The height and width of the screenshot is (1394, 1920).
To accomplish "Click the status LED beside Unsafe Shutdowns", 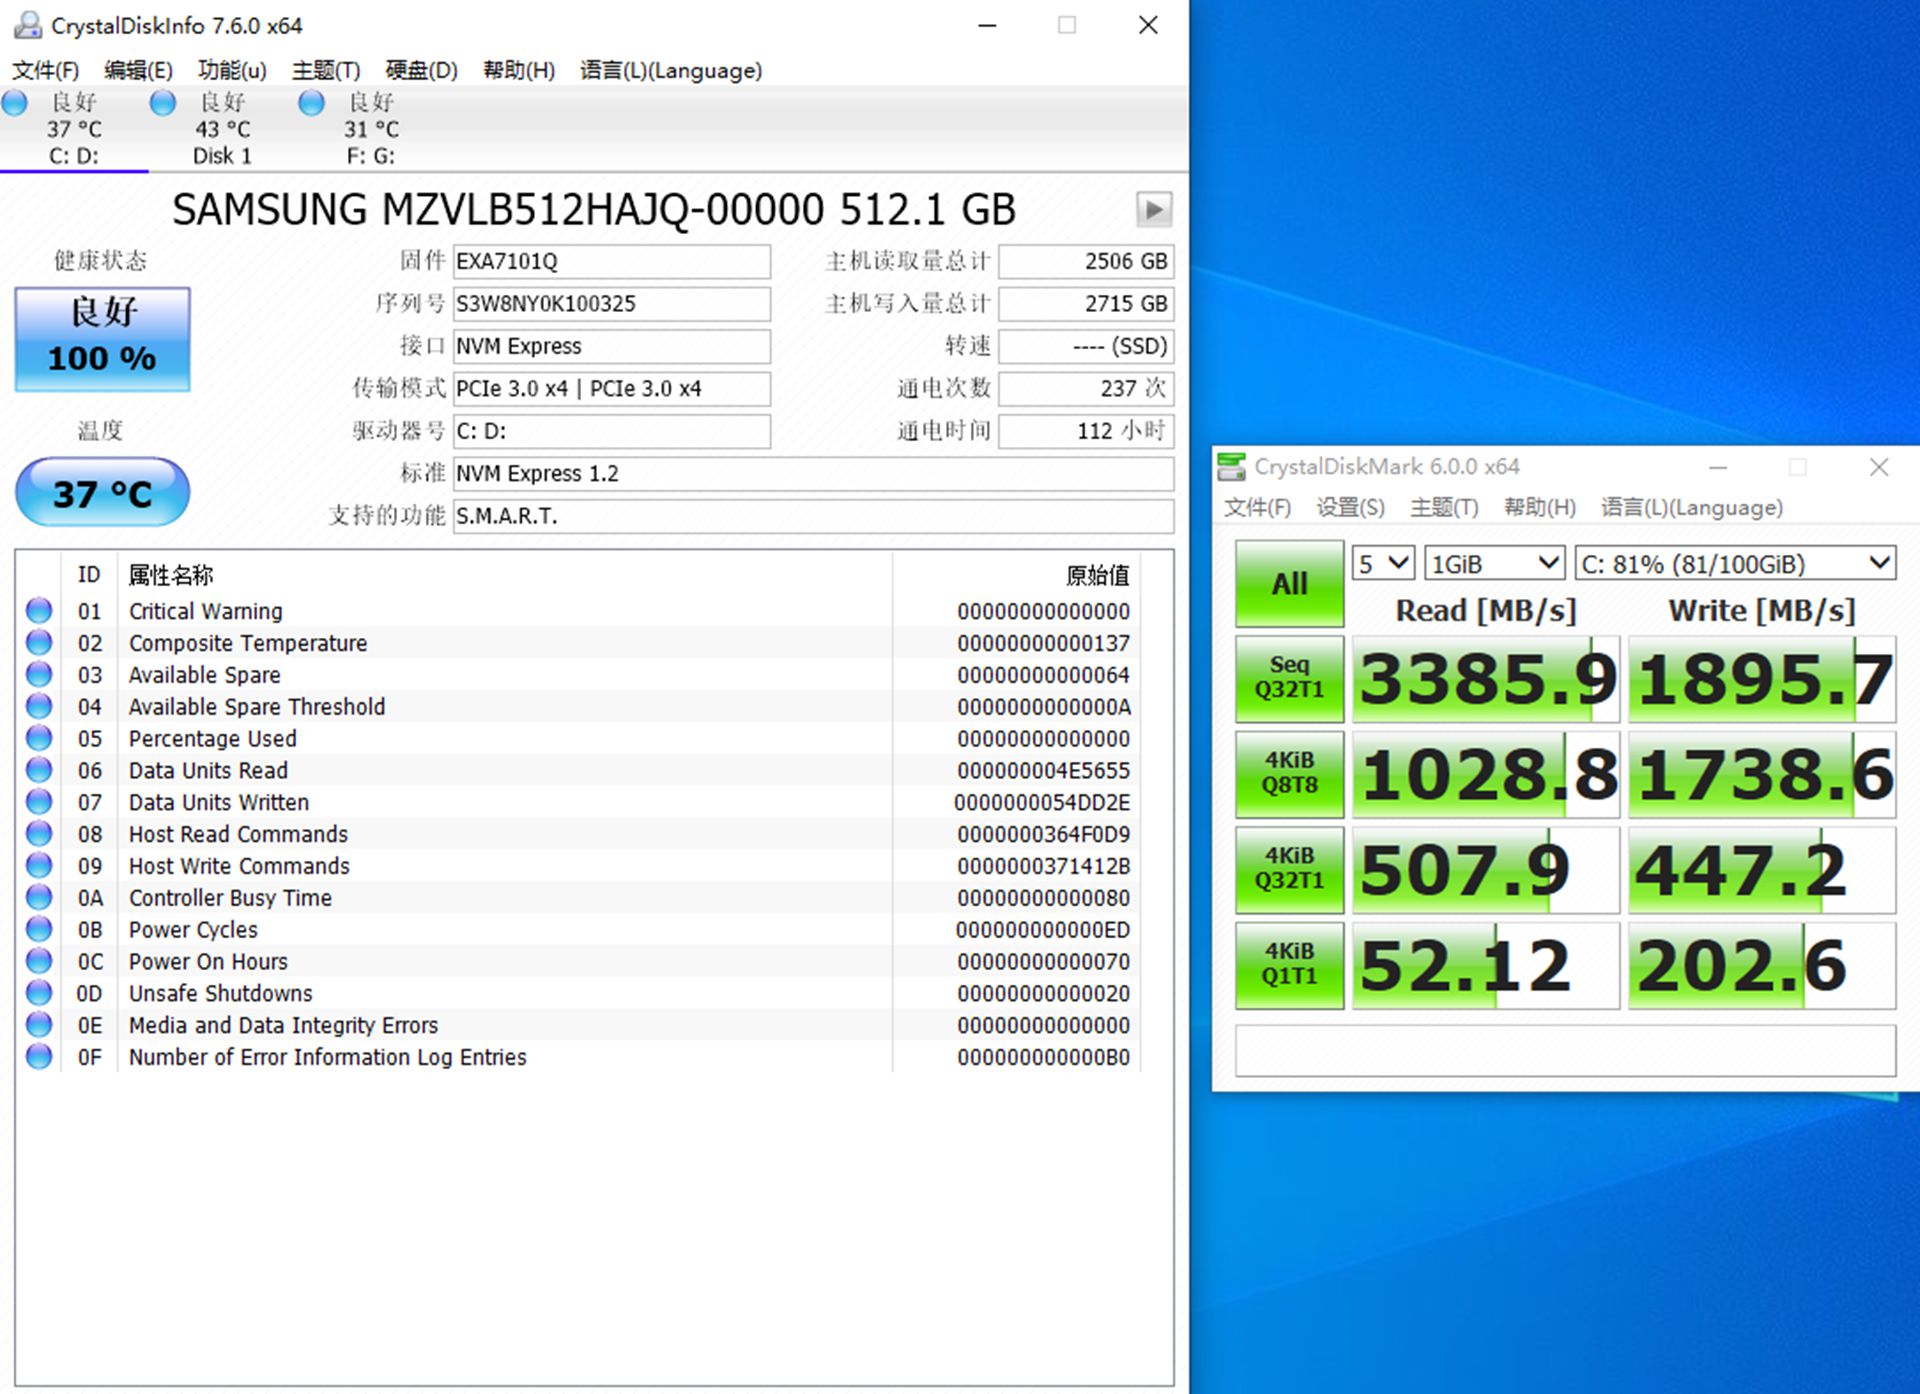I will click(x=38, y=993).
